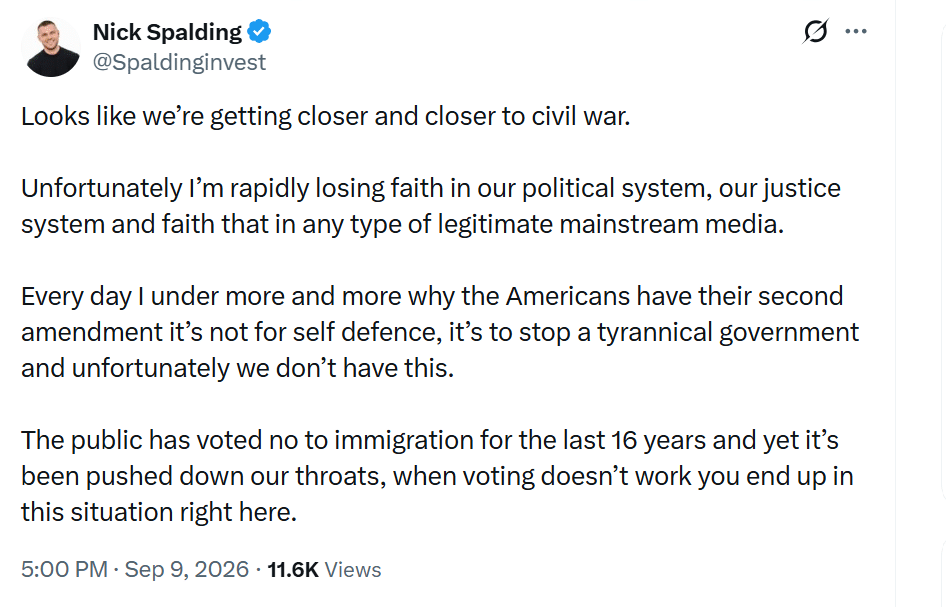Open Nick Spalding's profile photo
Screen dimensions: 946x607
tap(51, 48)
